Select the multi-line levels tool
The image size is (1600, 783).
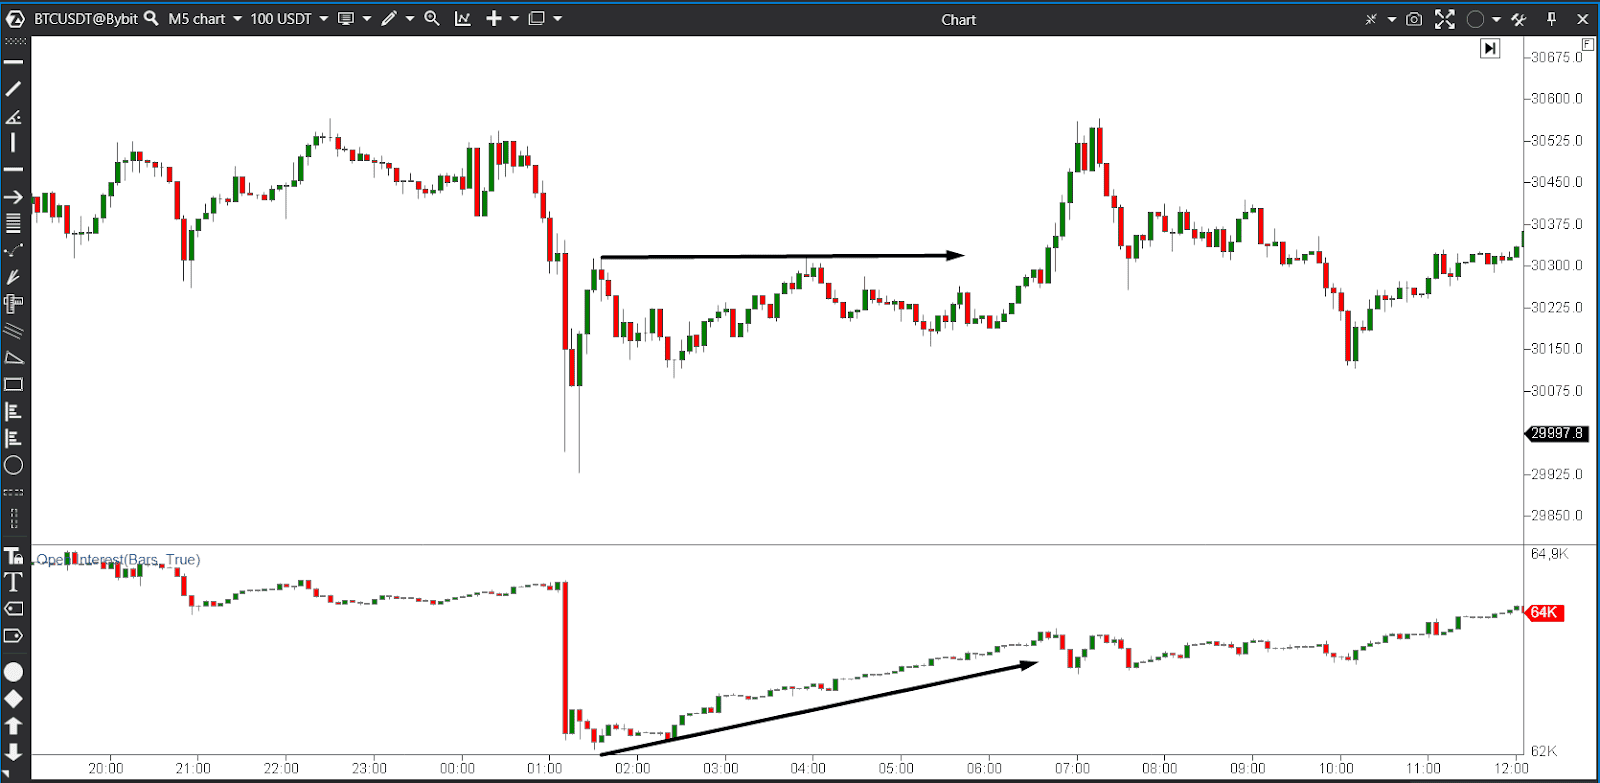click(x=13, y=223)
